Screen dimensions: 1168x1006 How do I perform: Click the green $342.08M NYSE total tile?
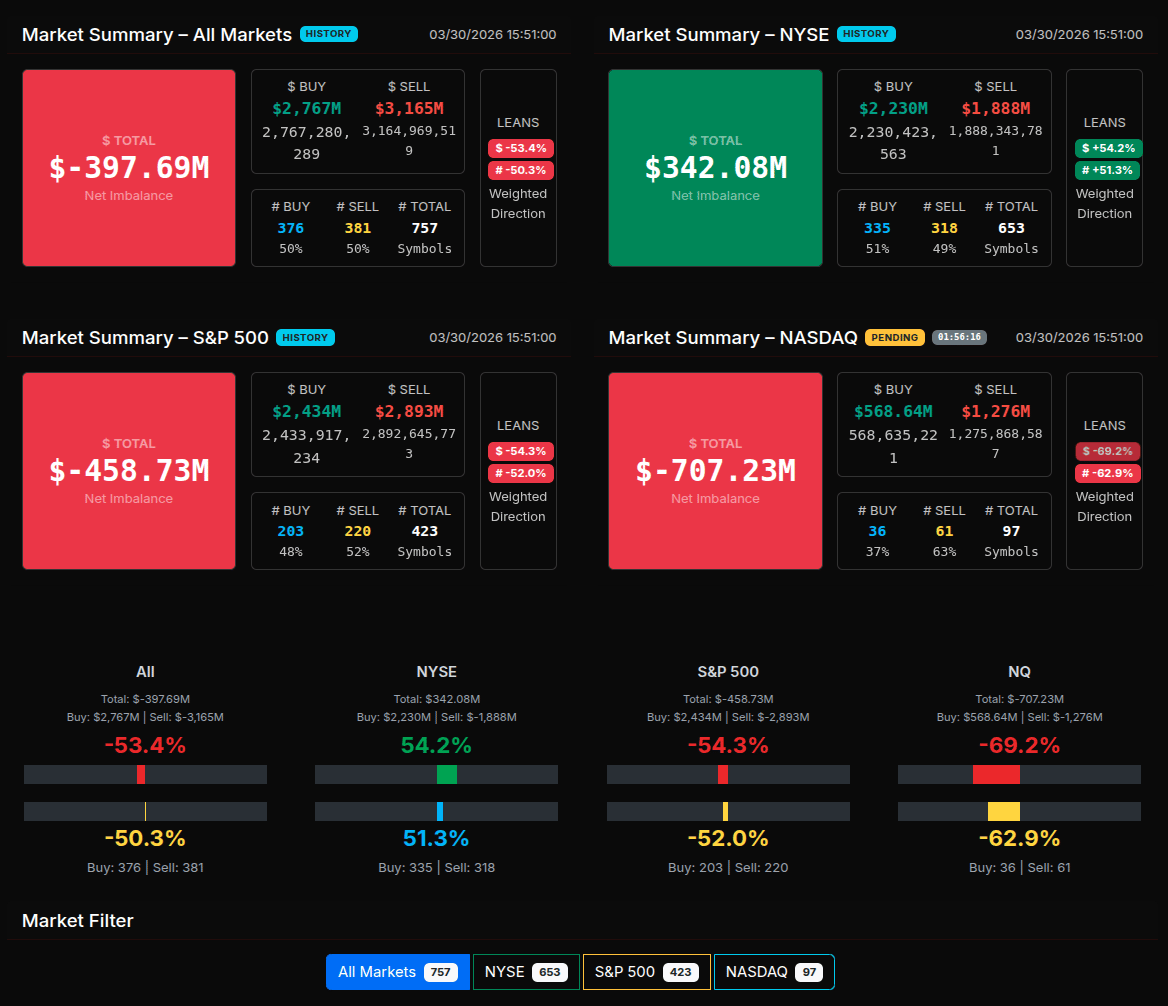tap(715, 168)
